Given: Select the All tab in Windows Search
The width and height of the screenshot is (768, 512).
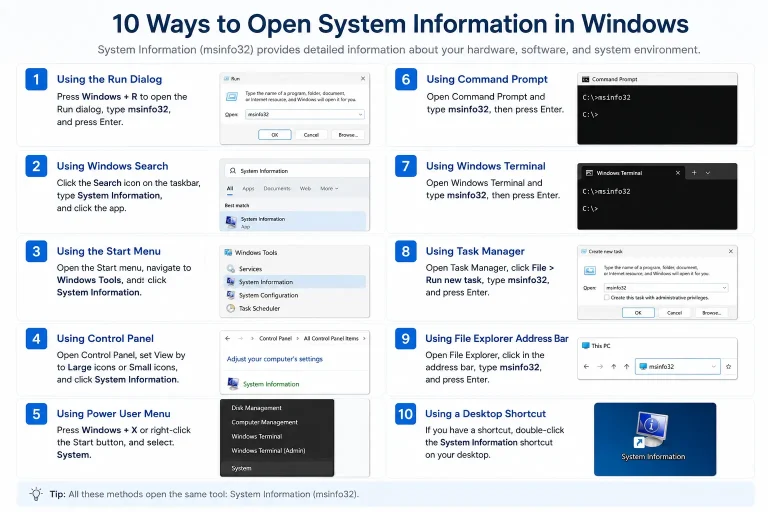Looking at the screenshot, I should point(230,189).
